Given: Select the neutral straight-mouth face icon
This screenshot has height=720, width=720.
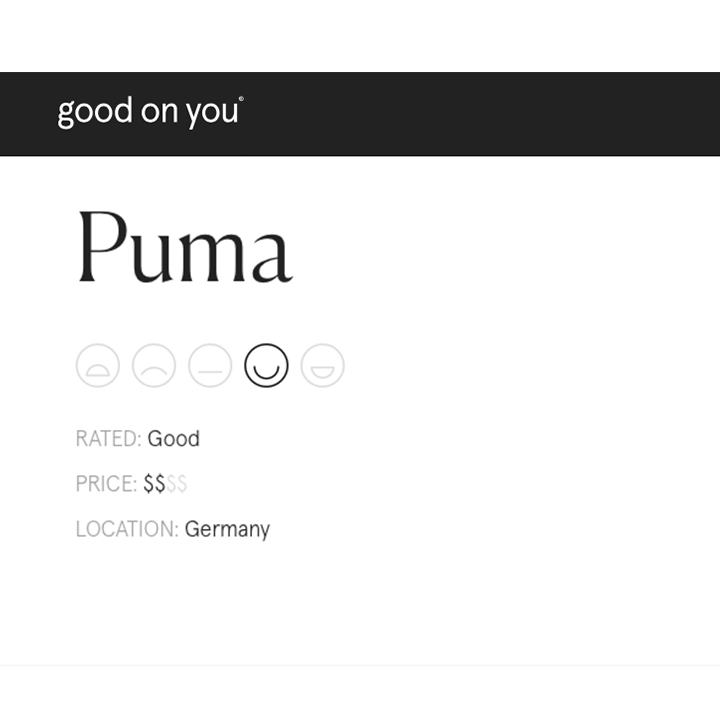Looking at the screenshot, I should 210,366.
